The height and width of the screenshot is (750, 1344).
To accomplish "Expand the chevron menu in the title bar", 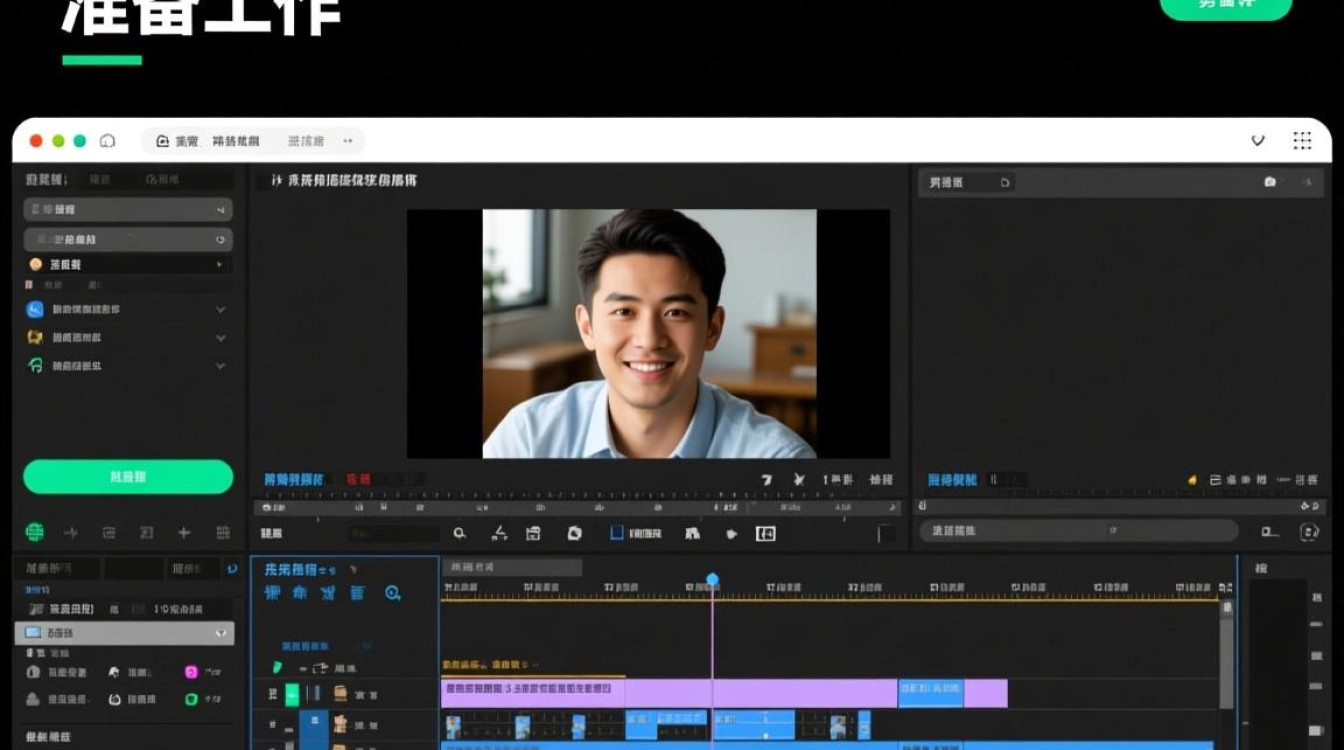I will pyautogui.click(x=1258, y=141).
